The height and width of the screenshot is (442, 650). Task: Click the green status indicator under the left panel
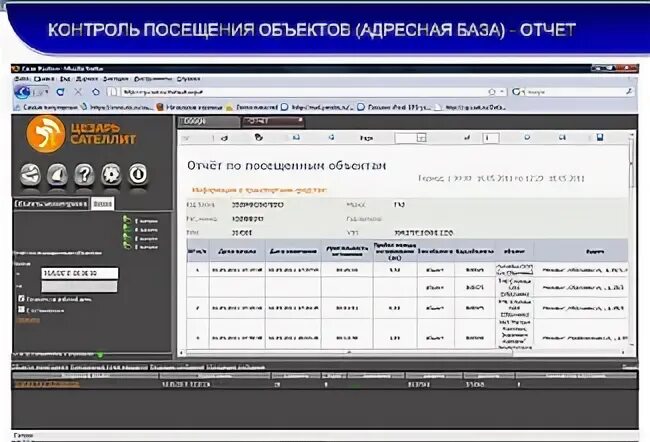pyautogui.click(x=100, y=355)
